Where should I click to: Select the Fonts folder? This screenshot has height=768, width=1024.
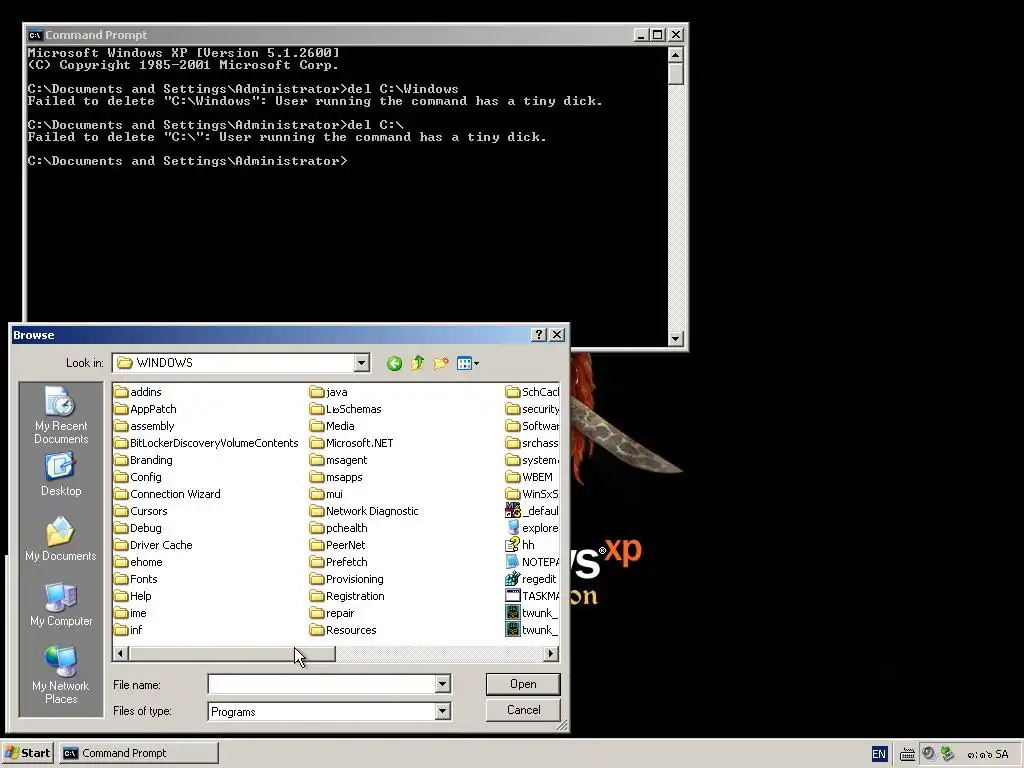pos(136,579)
